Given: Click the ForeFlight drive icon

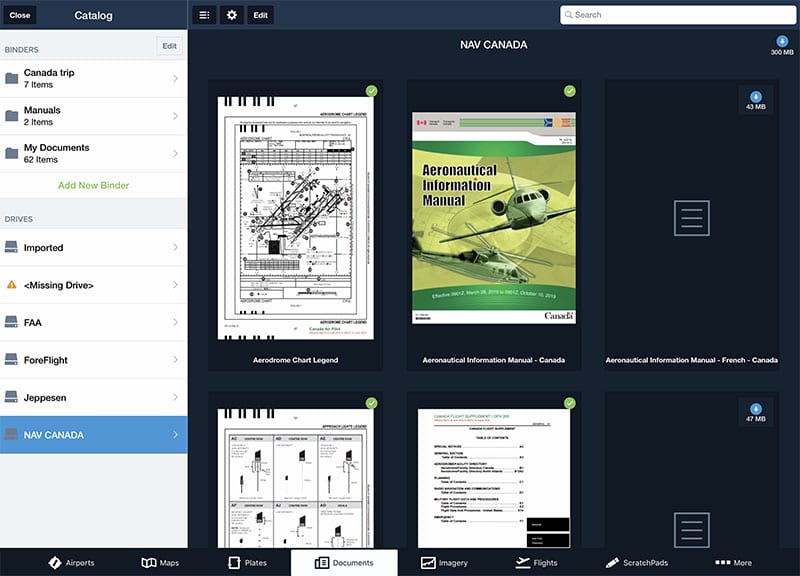Looking at the screenshot, I should coord(11,360).
